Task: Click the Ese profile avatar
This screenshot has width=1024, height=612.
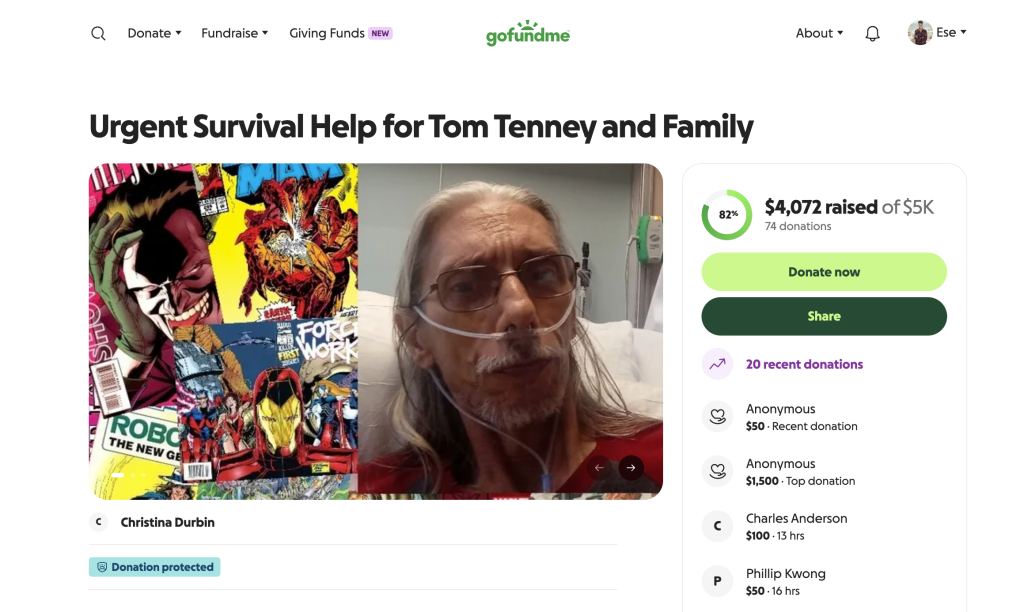Action: click(x=920, y=33)
